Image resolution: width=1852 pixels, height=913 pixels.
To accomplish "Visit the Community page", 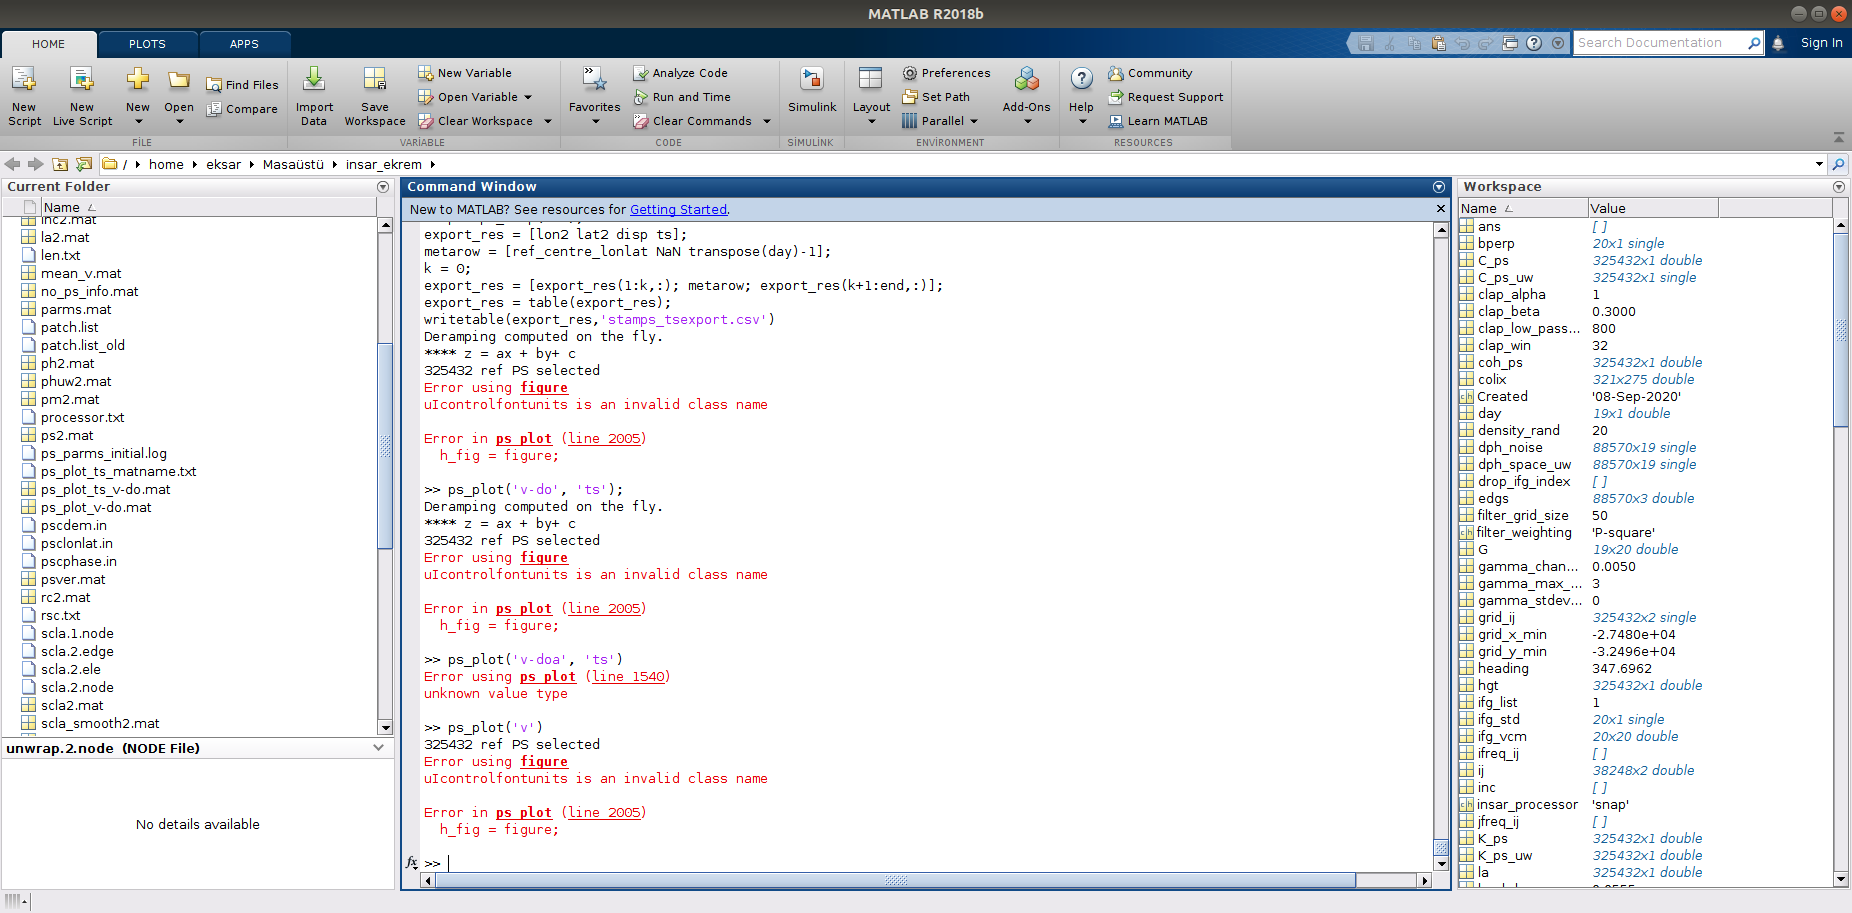I will point(1150,73).
